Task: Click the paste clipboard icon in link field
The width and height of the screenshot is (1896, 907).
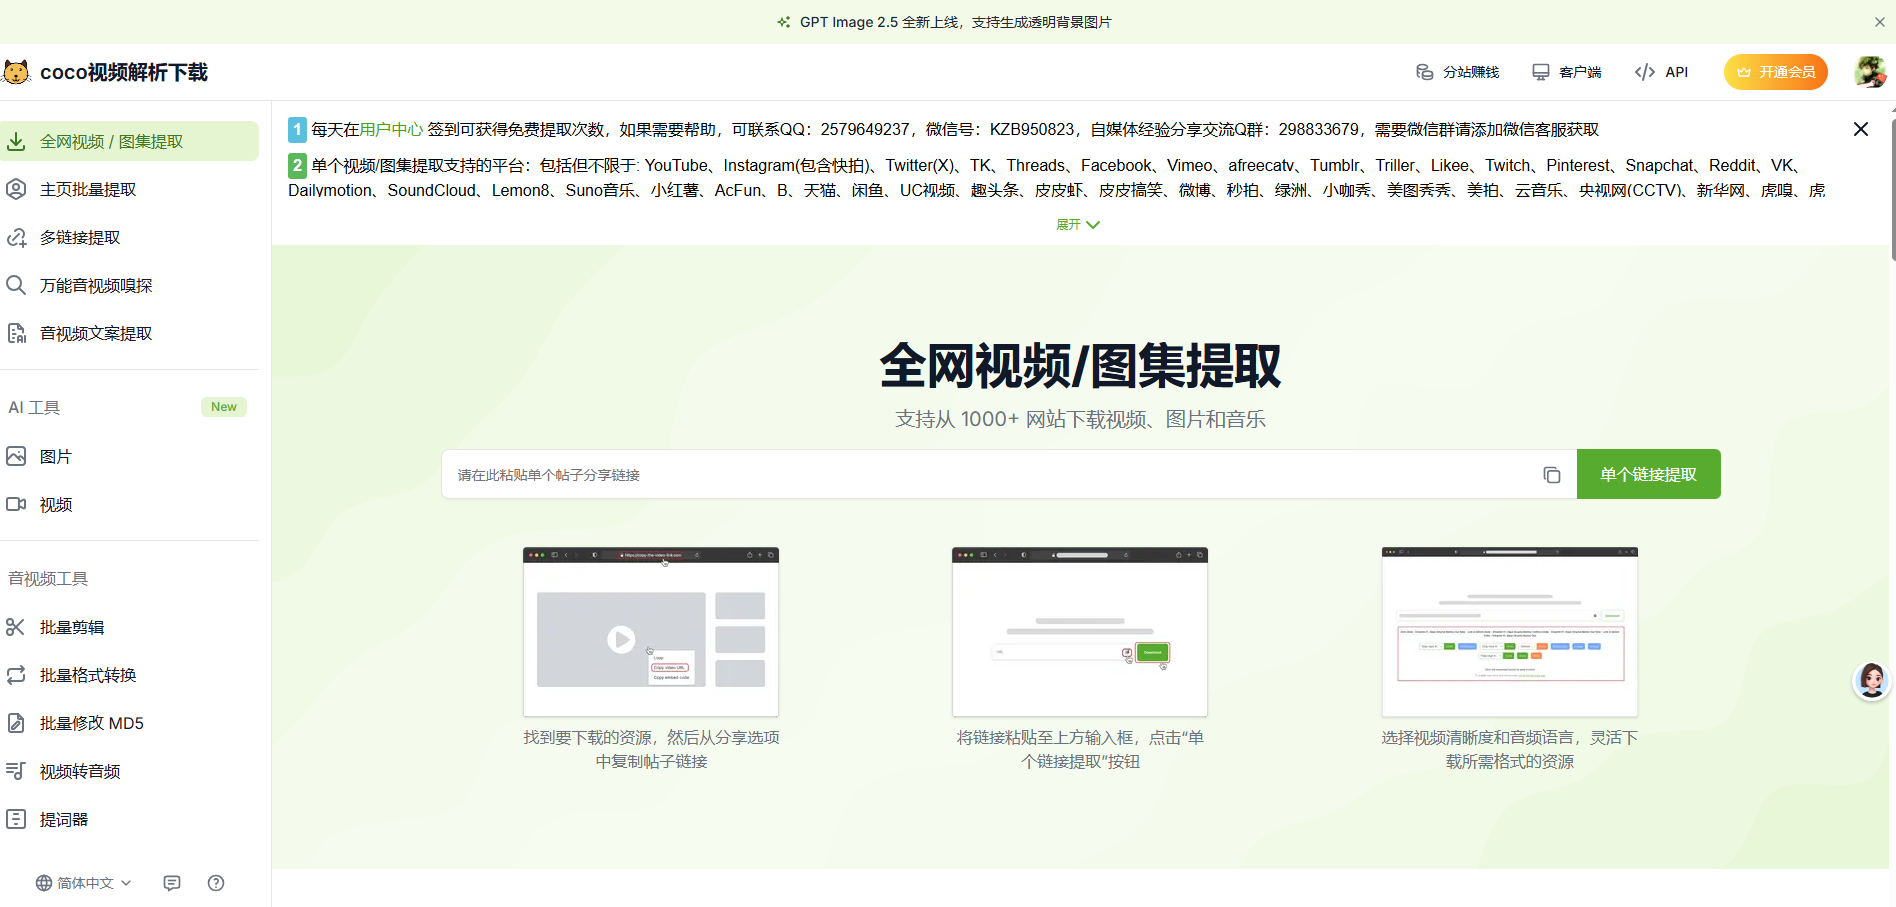Action: pos(1552,475)
